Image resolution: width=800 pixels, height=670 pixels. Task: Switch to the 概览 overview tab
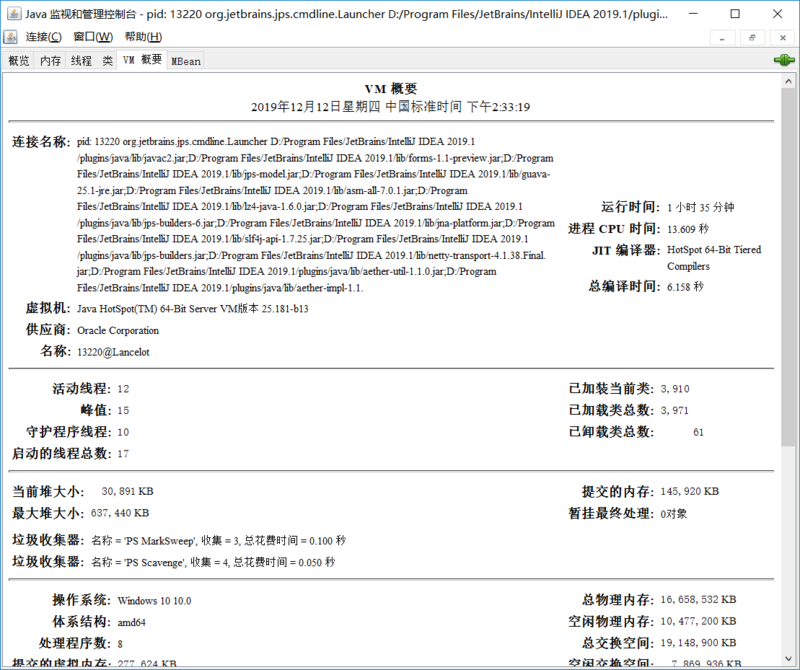[x=17, y=60]
